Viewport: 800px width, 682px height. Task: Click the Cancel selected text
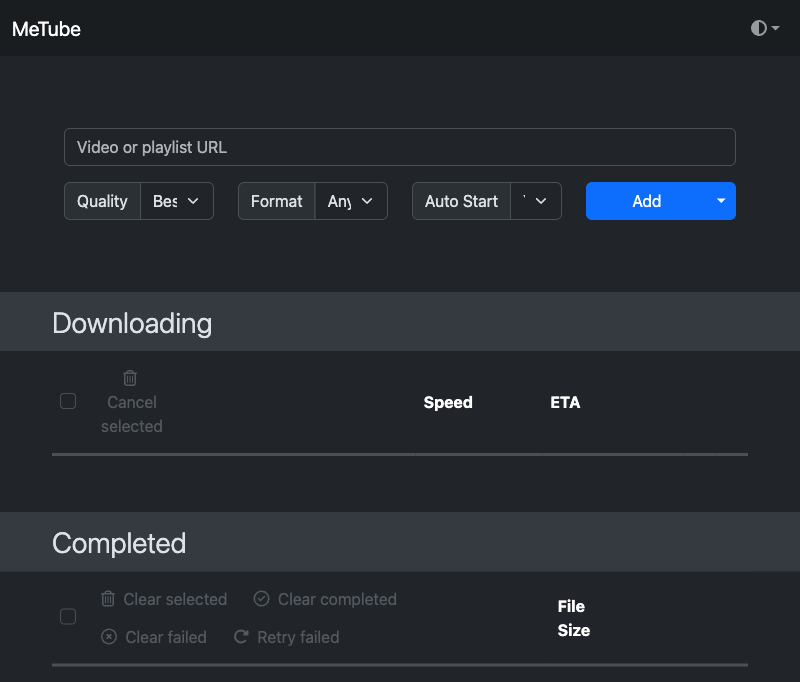pyautogui.click(x=132, y=414)
